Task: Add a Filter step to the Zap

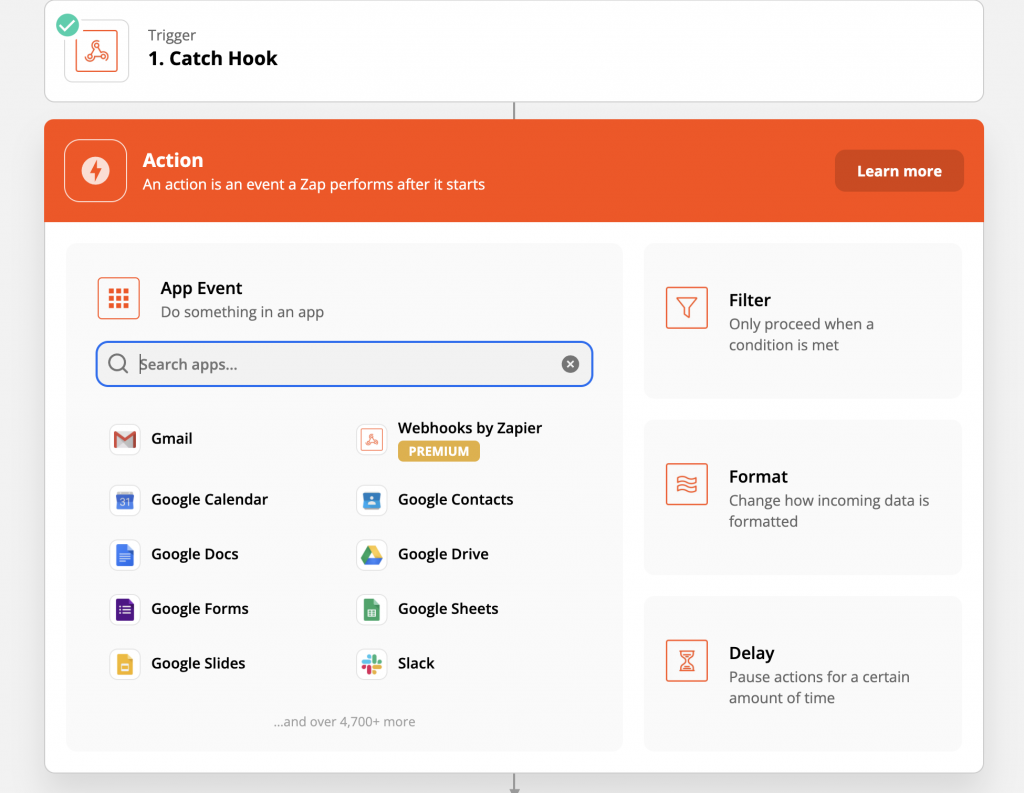Action: pos(803,321)
